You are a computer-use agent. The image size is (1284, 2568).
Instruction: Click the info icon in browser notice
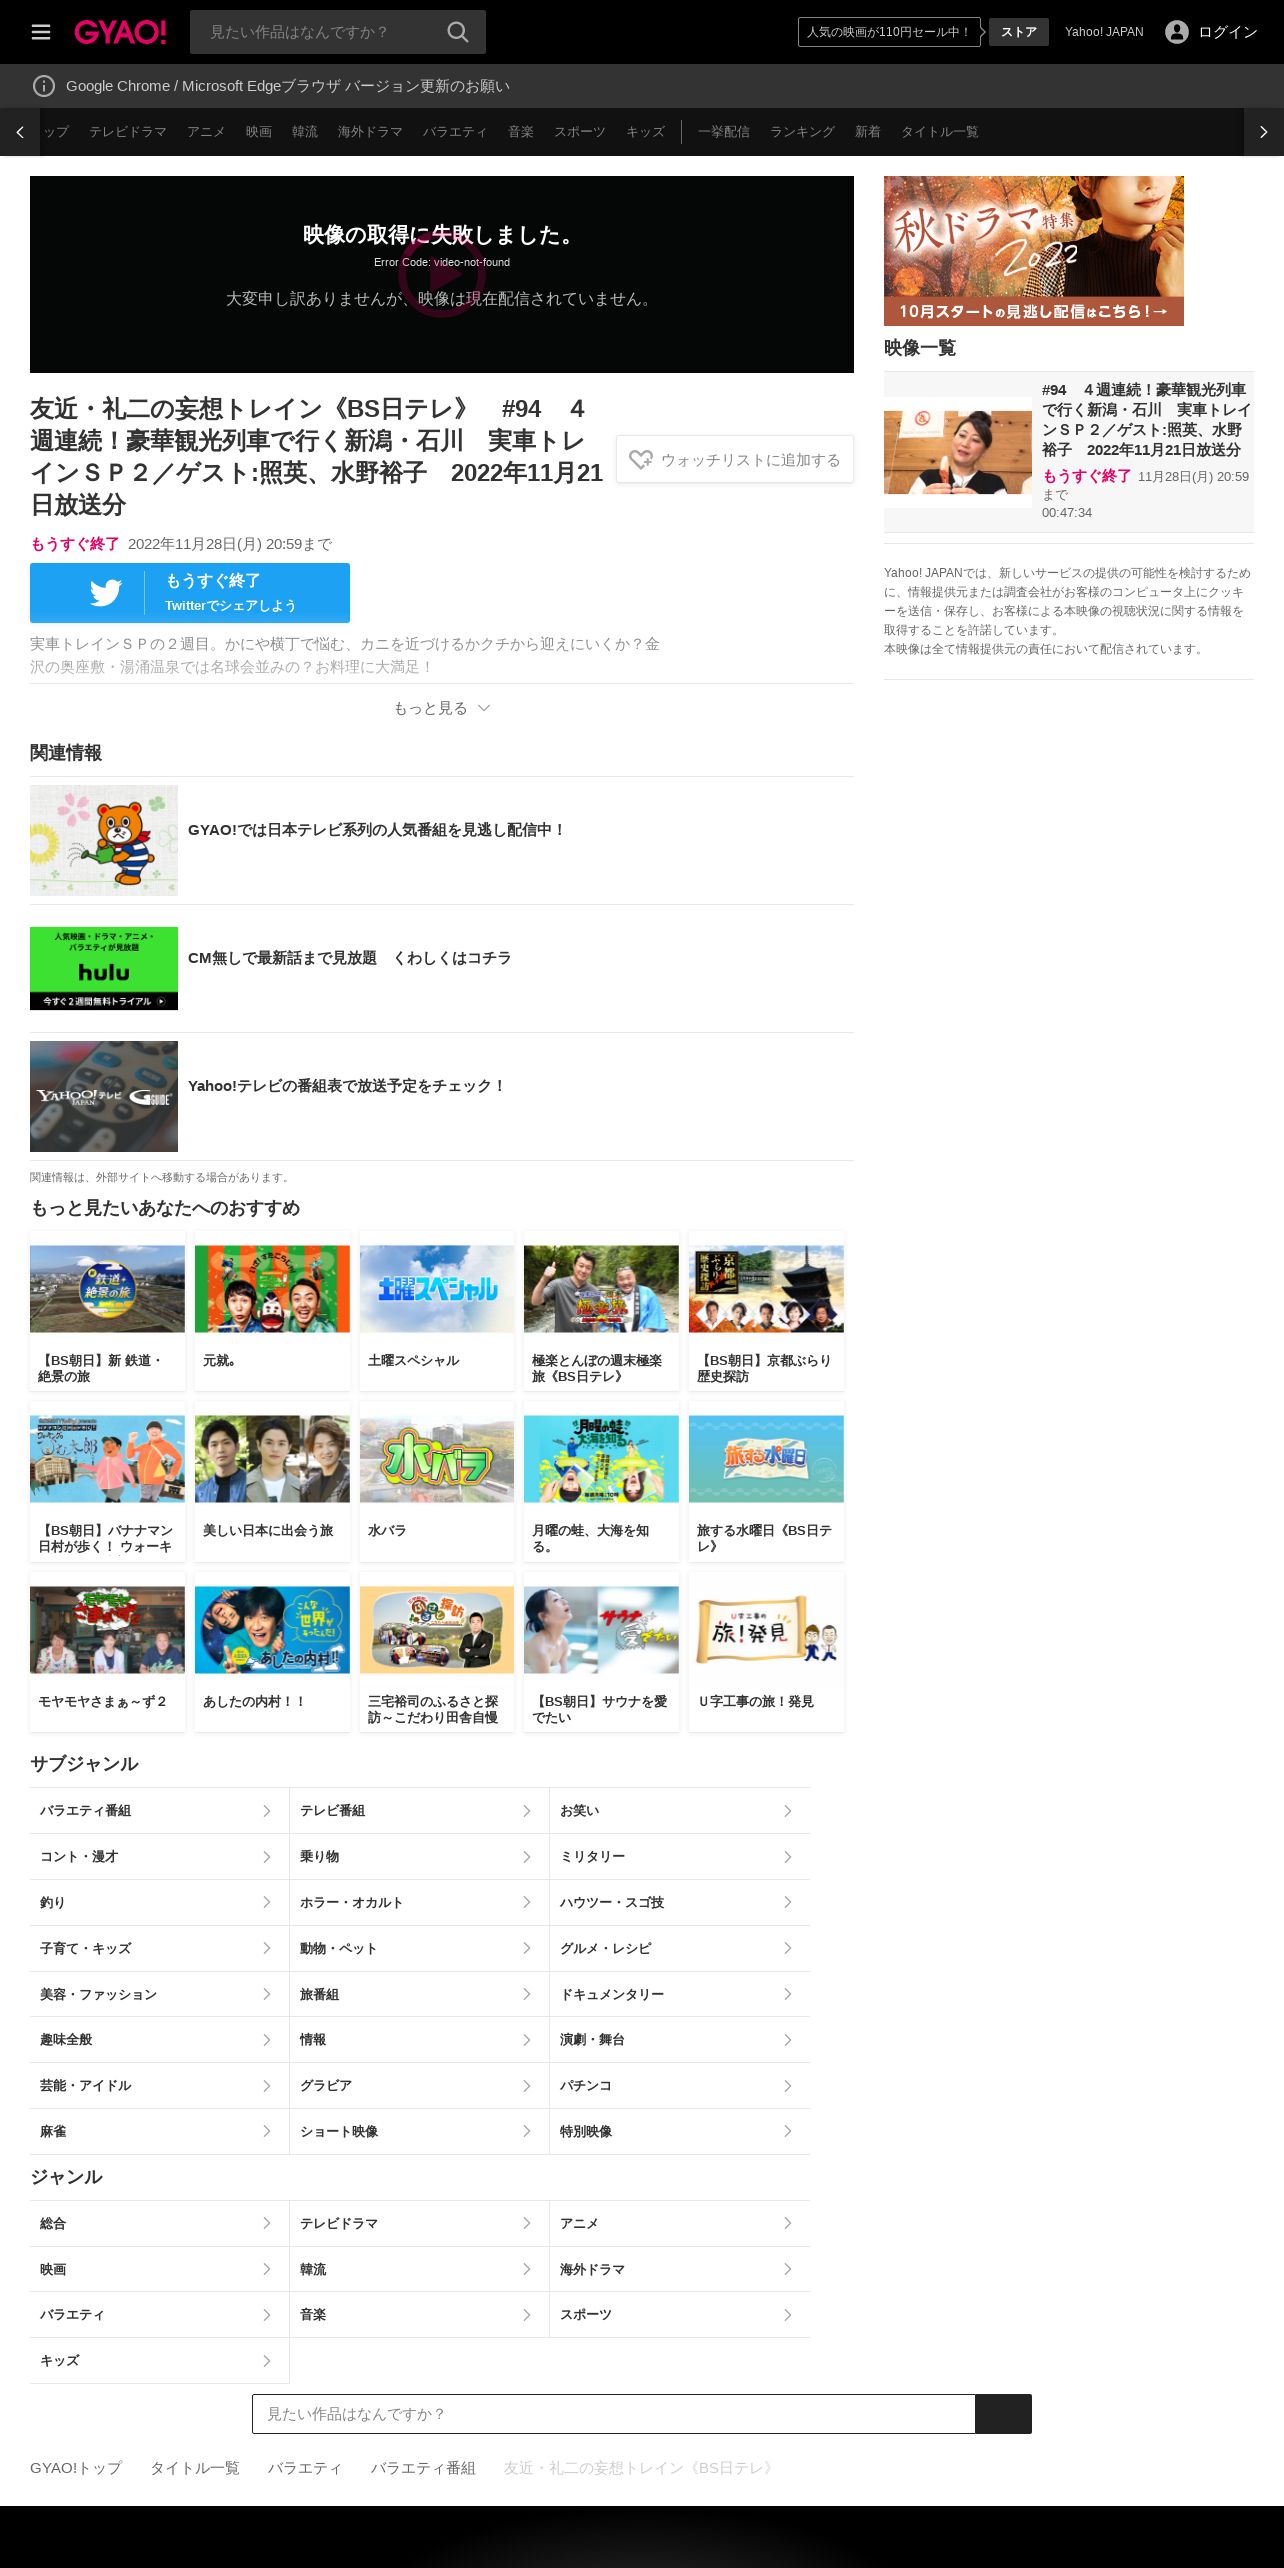(x=44, y=86)
